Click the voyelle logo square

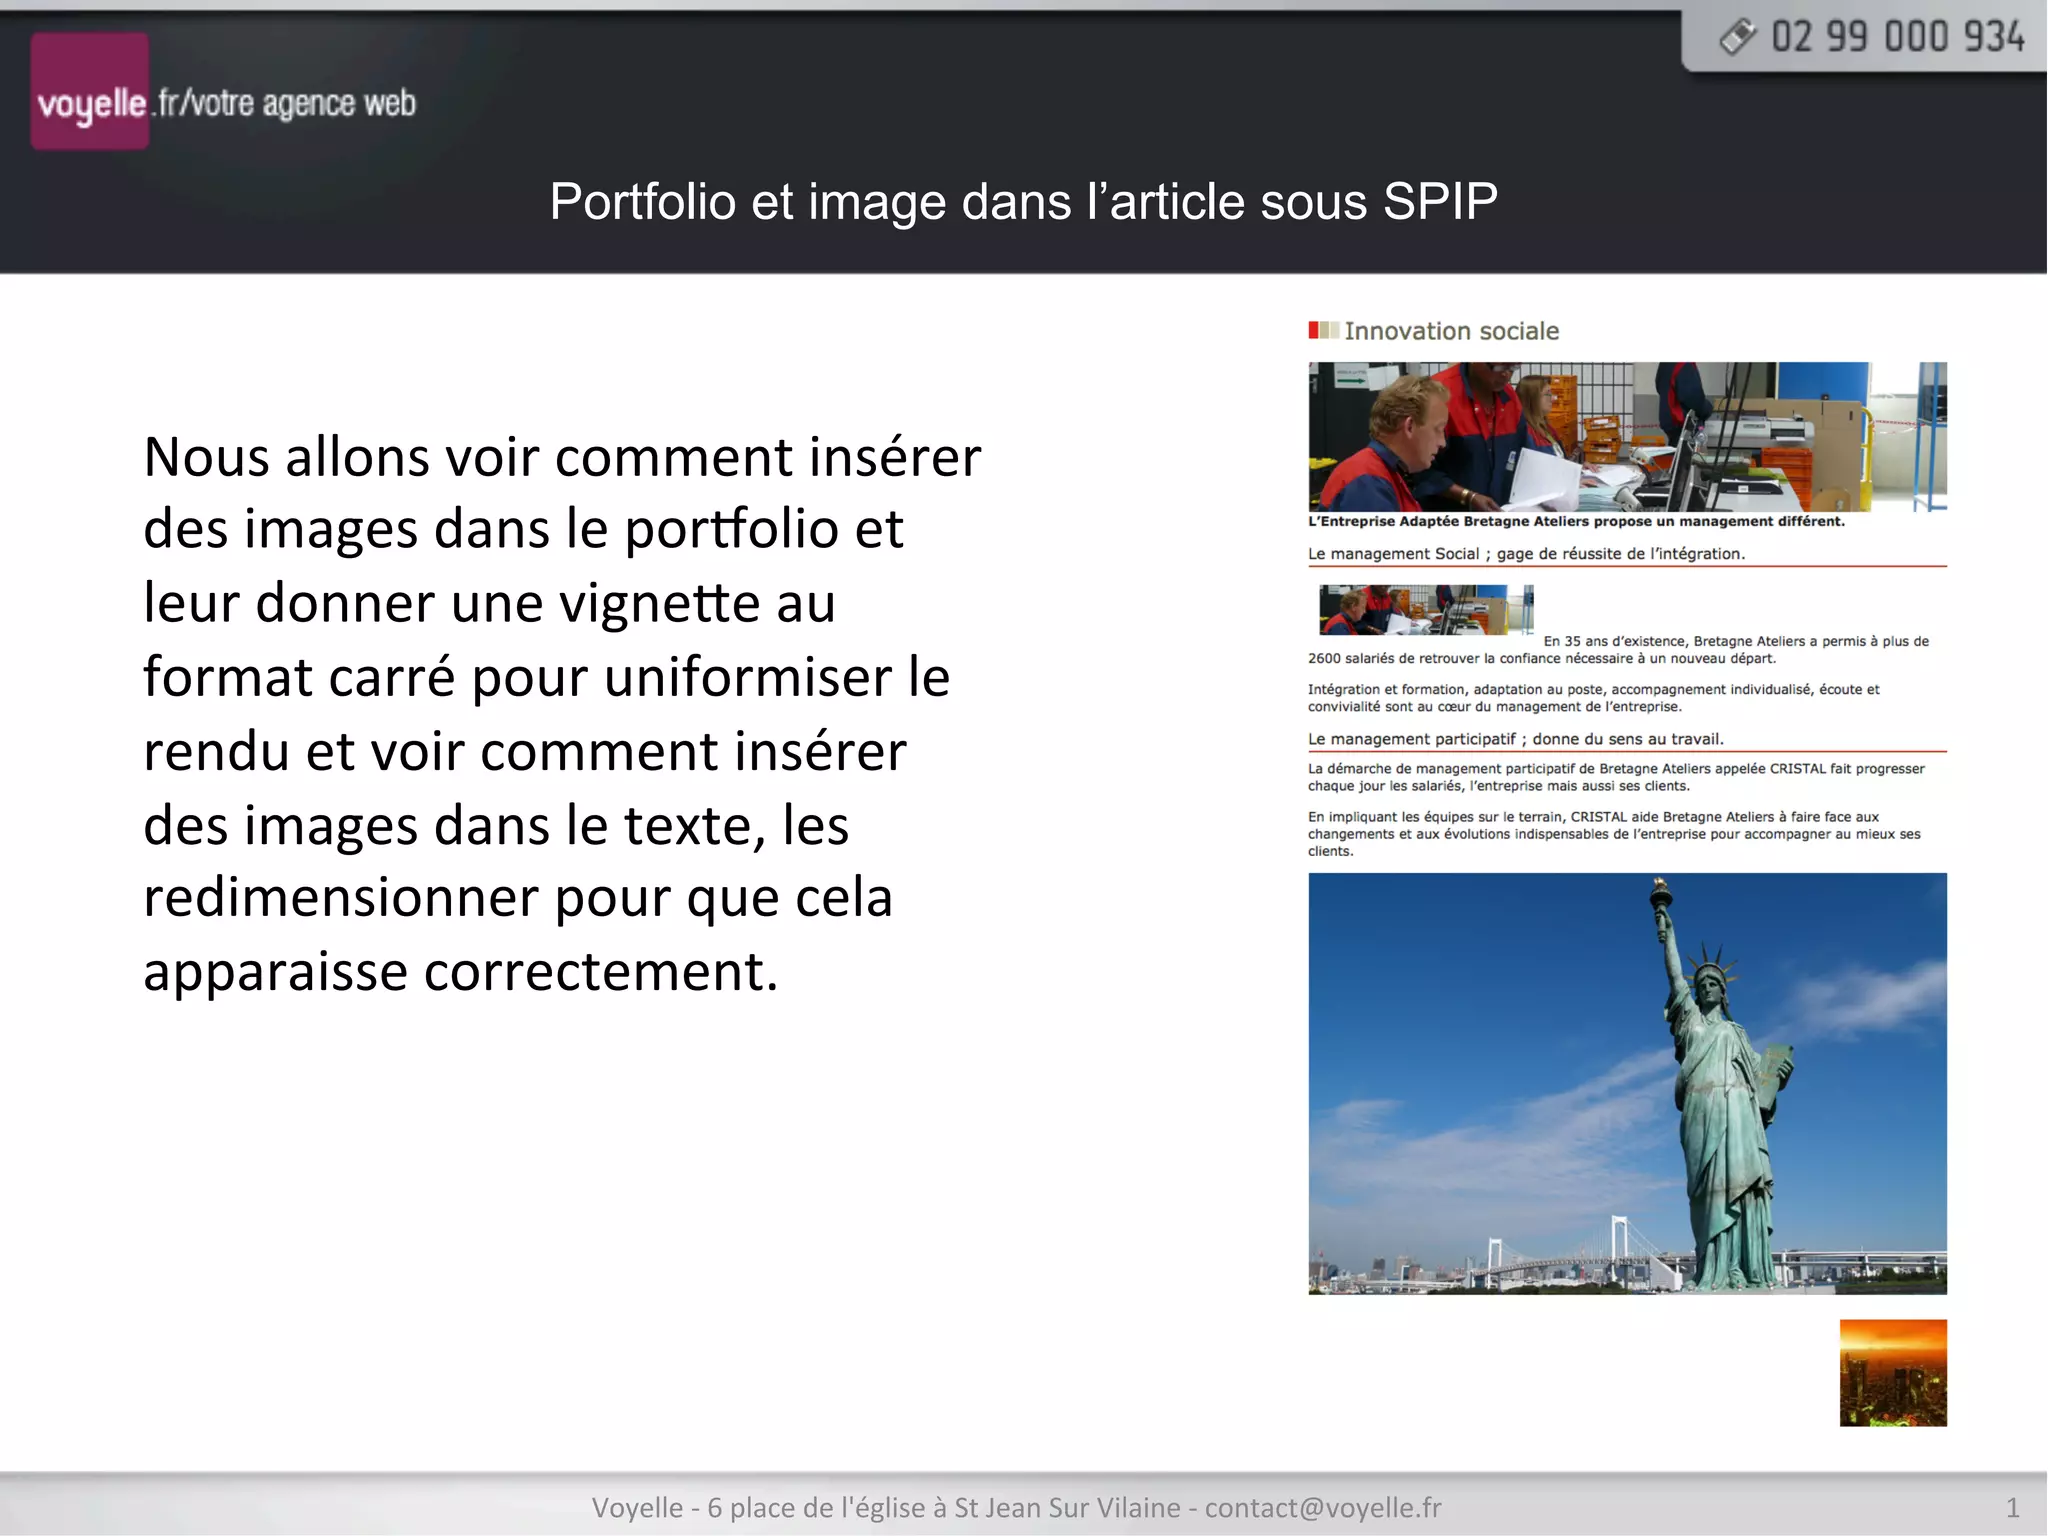(x=90, y=92)
